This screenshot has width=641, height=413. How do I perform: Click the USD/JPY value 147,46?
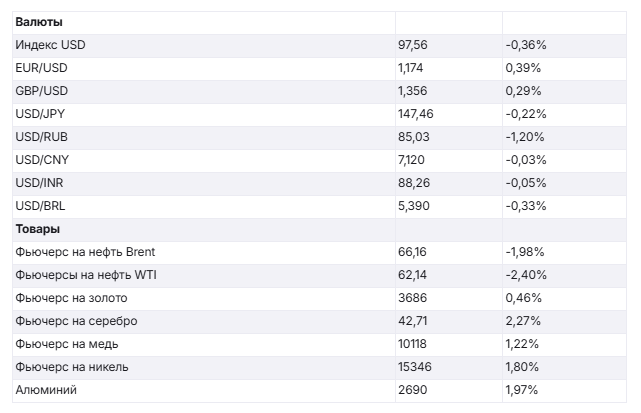click(416, 114)
